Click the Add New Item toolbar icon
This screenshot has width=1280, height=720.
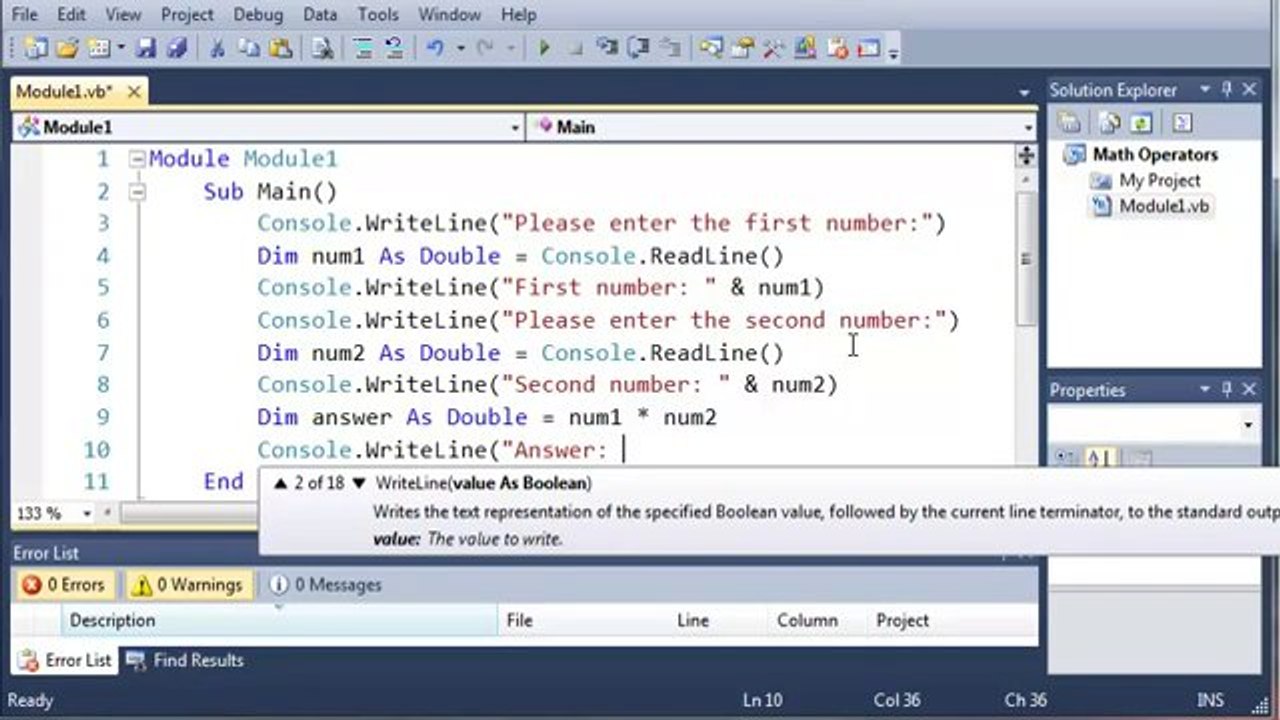tap(98, 48)
